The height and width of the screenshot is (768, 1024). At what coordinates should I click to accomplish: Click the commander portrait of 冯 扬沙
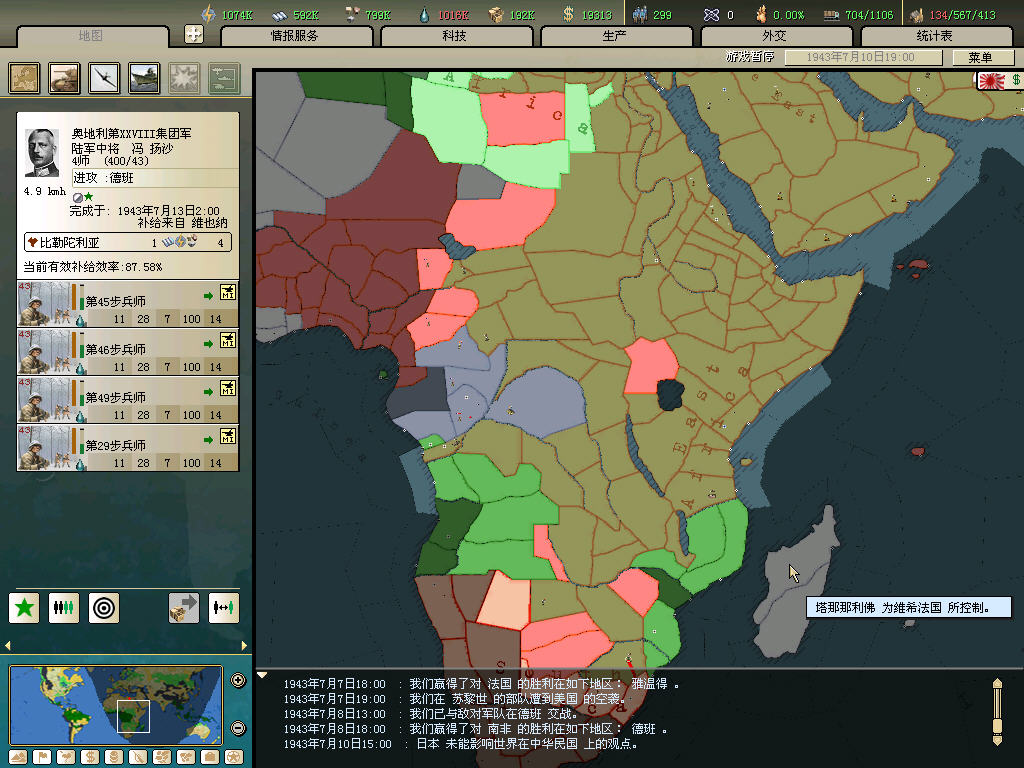point(42,151)
